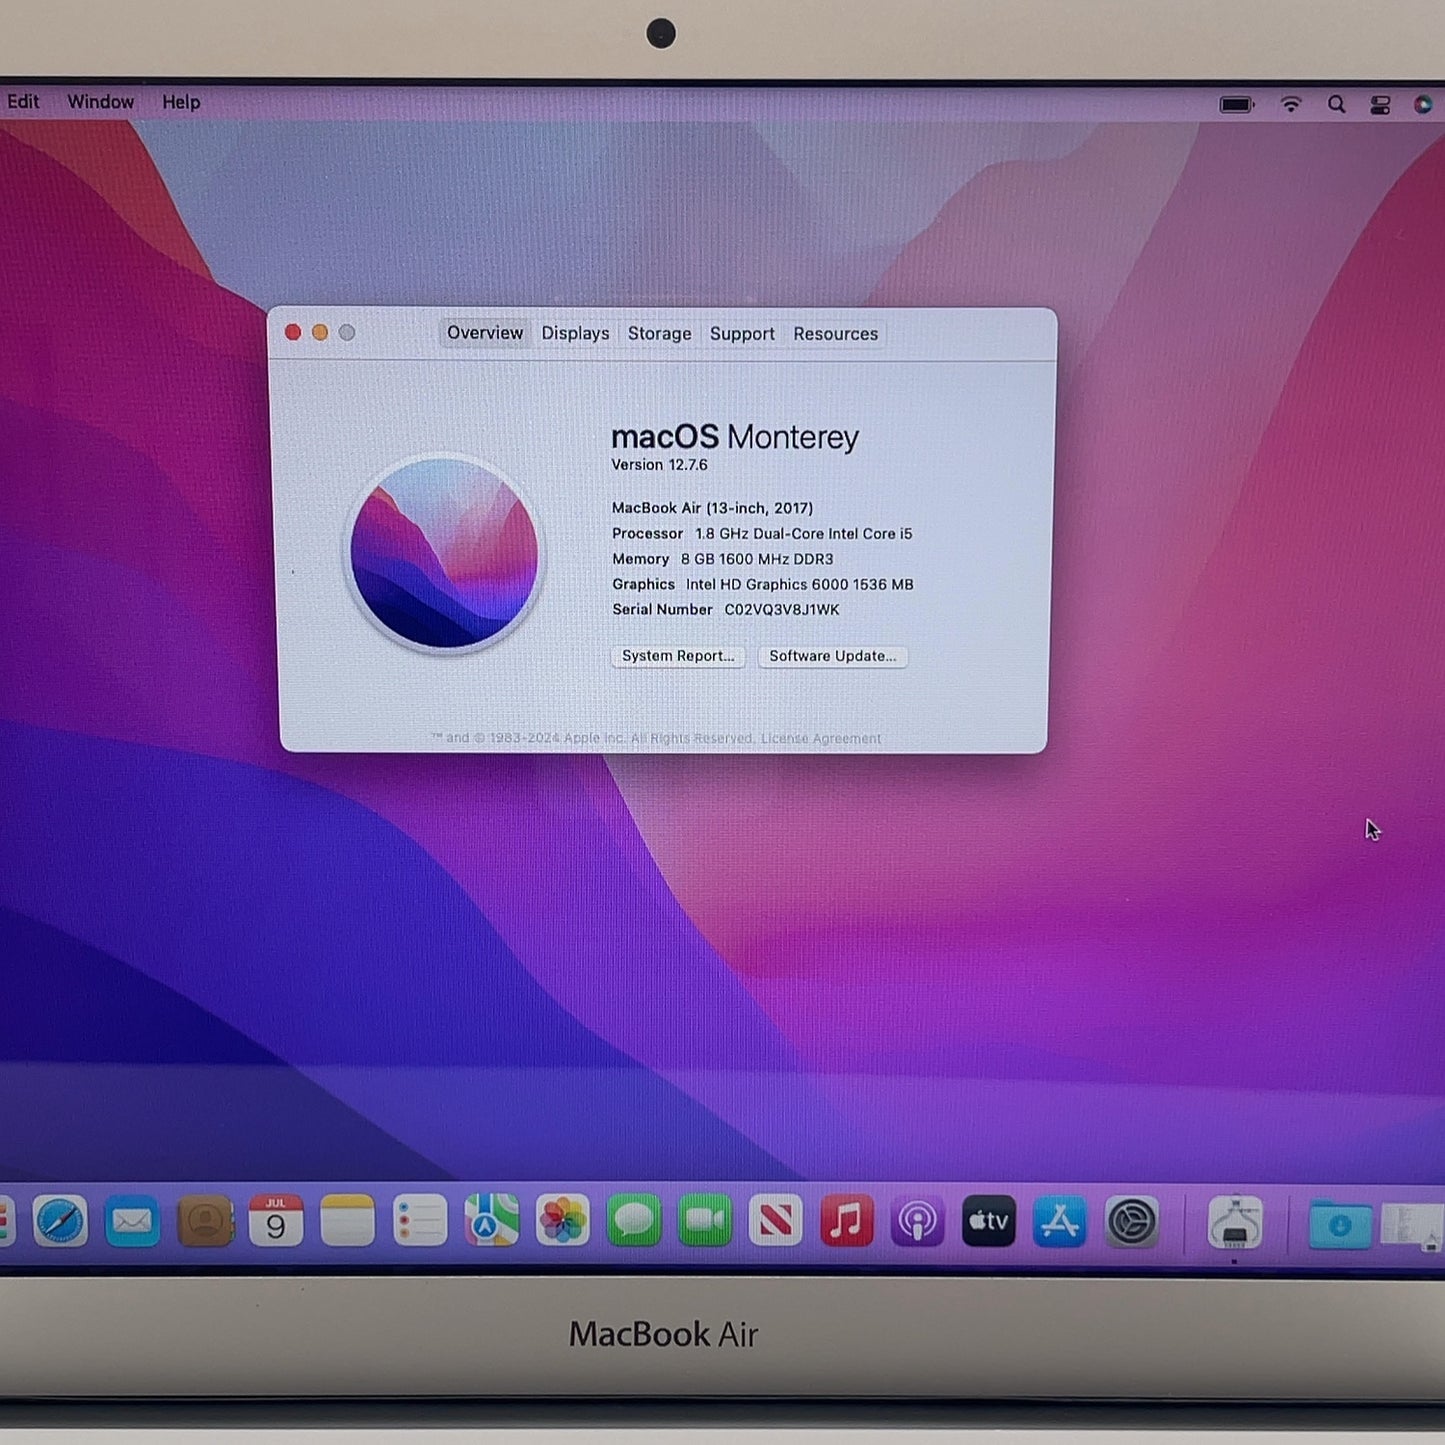Open the Maps app in dock
The width and height of the screenshot is (1445, 1445).
click(x=491, y=1220)
